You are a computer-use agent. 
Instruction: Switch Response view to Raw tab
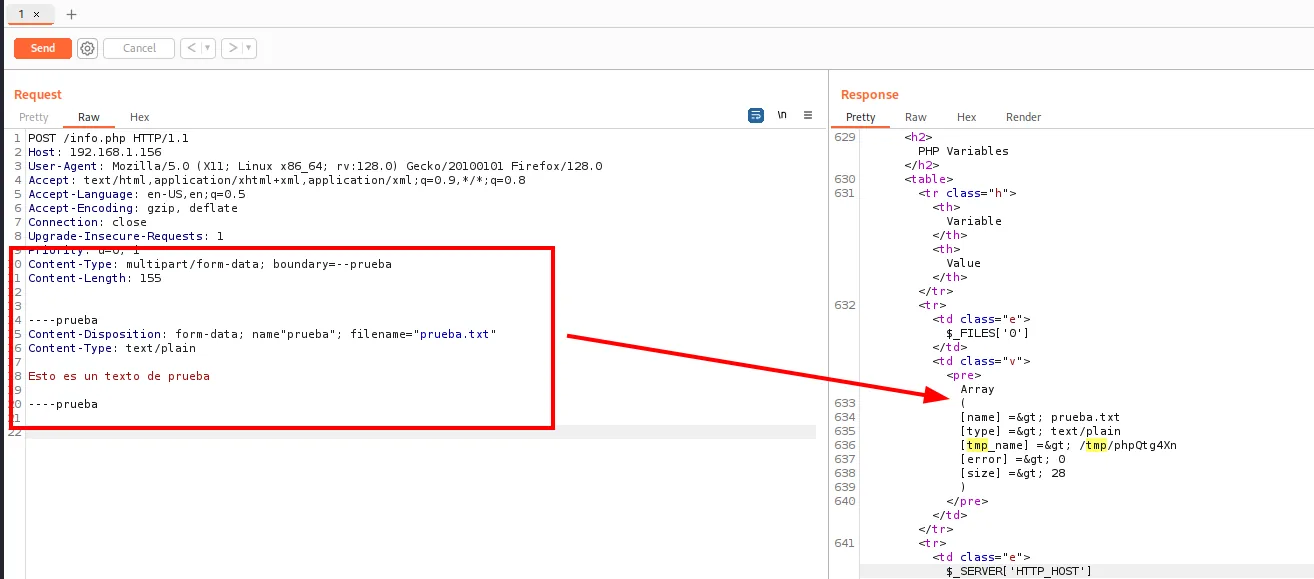coord(916,117)
